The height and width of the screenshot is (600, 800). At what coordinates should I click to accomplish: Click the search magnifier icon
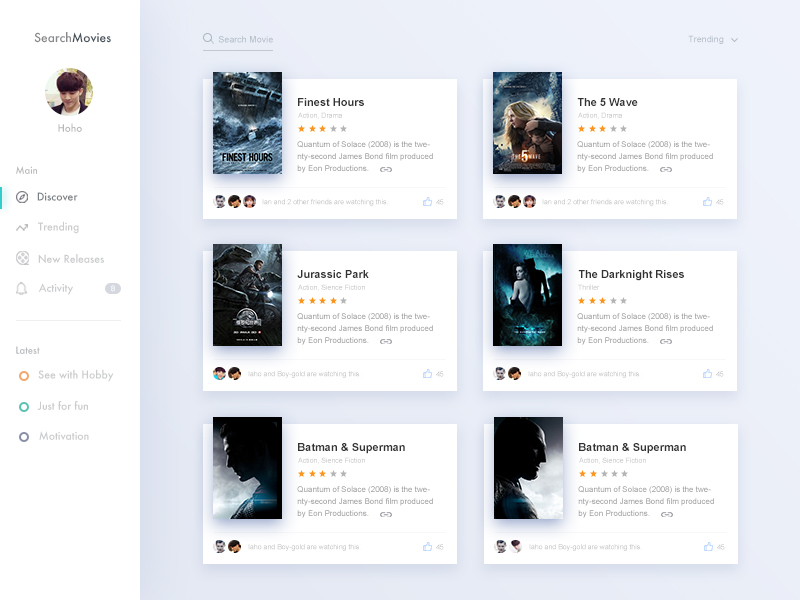[x=208, y=38]
